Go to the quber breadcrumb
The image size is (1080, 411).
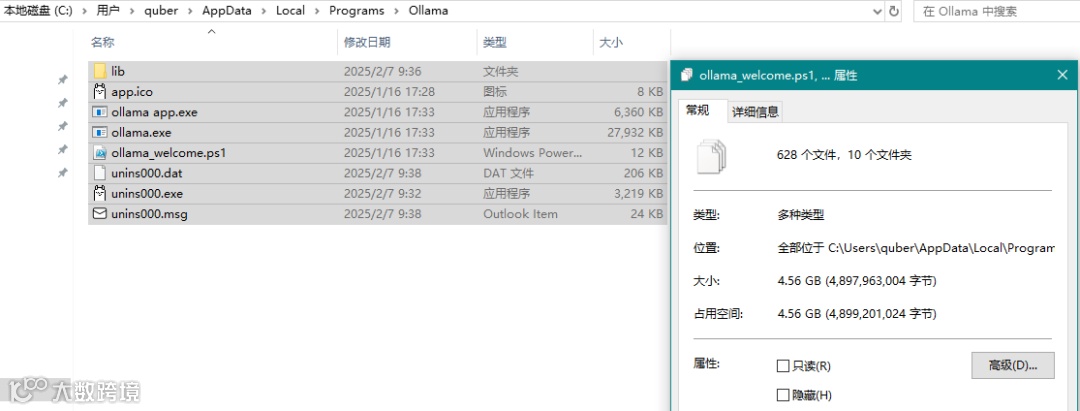160,11
